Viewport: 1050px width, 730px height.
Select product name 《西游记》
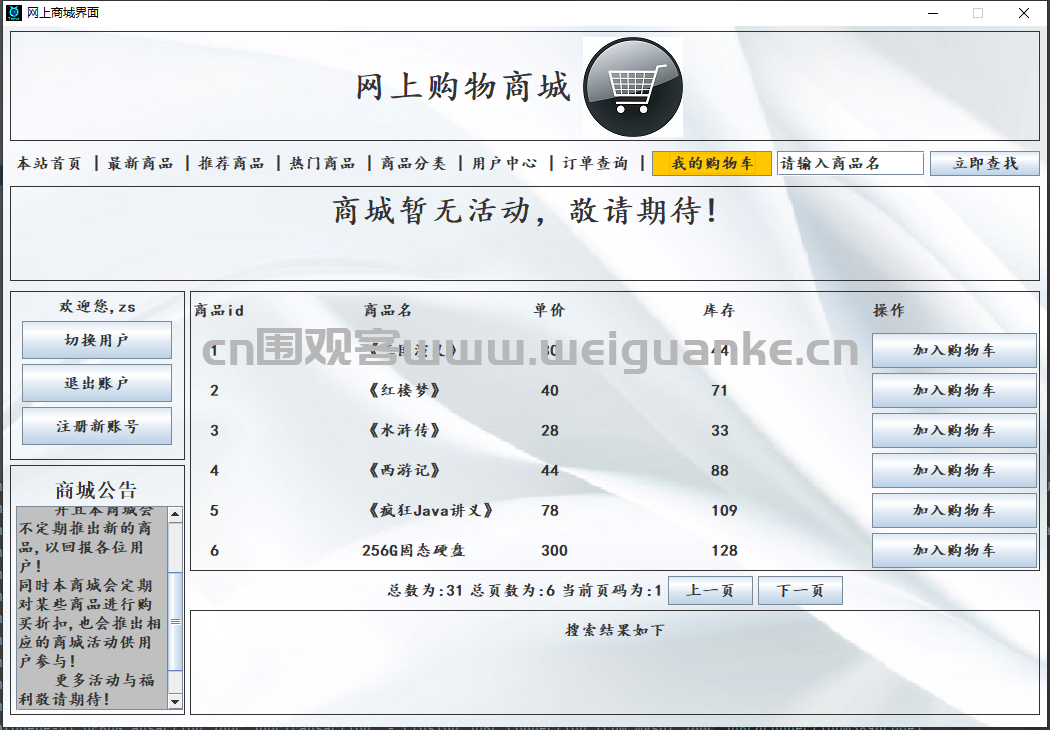click(404, 471)
